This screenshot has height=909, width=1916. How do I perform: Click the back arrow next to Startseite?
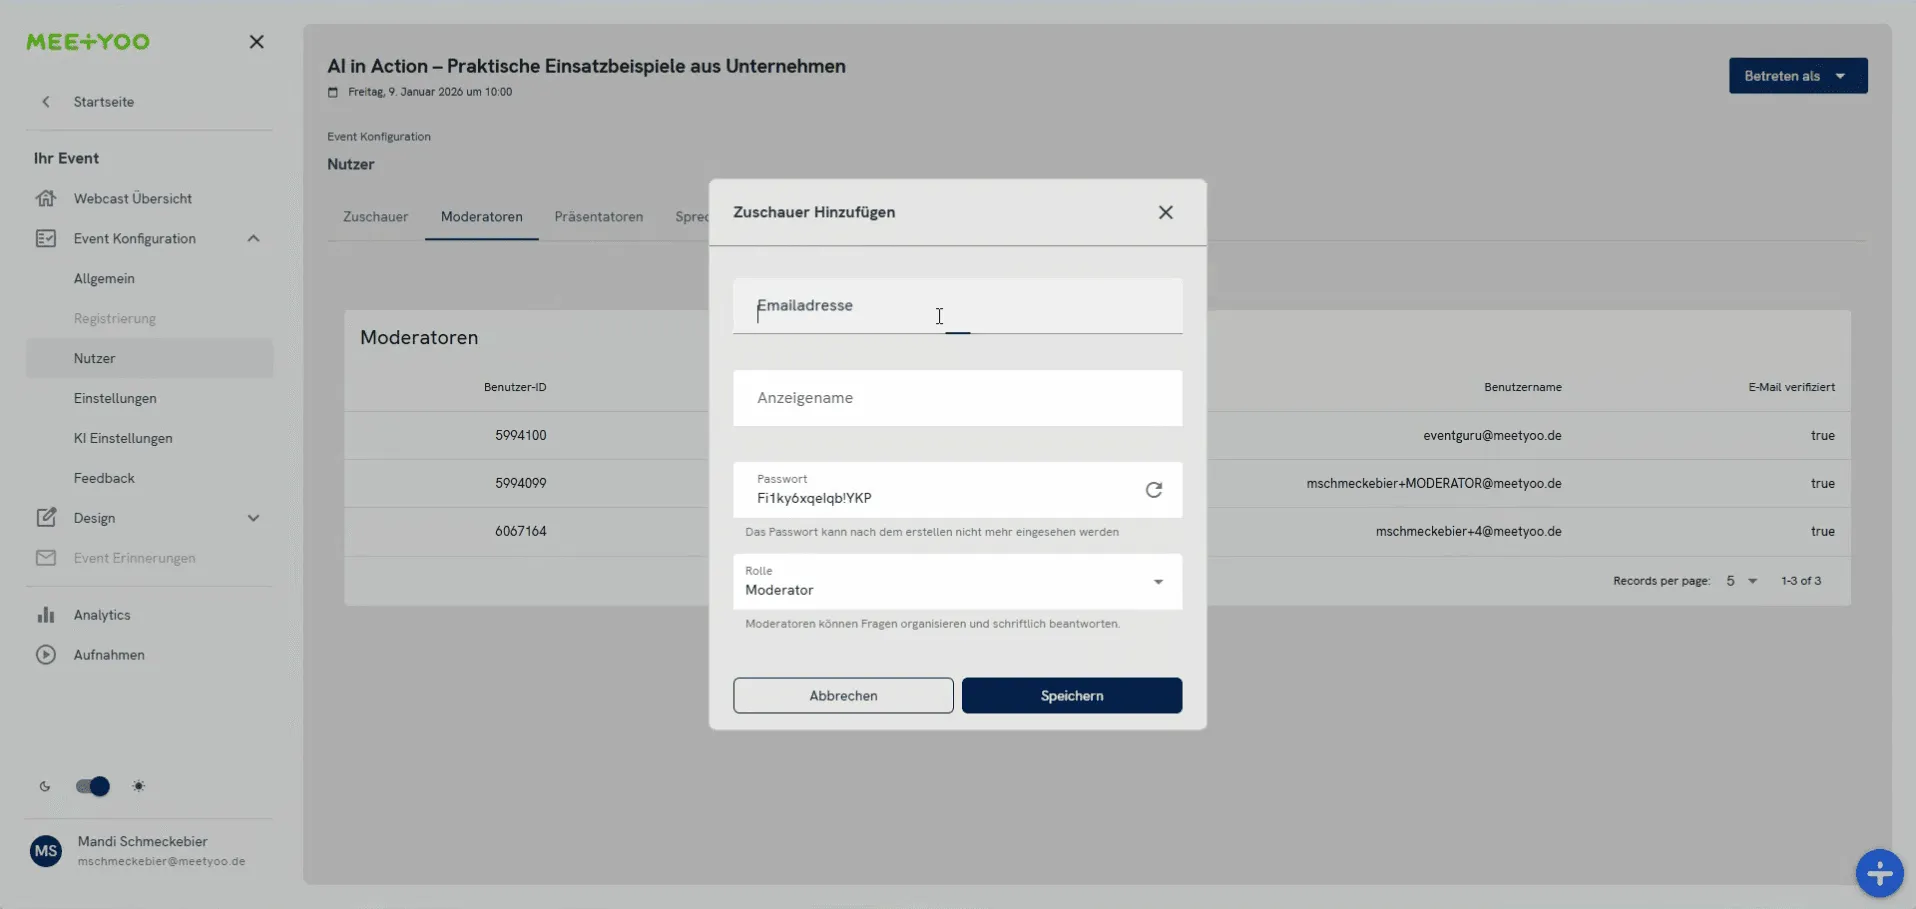point(47,101)
